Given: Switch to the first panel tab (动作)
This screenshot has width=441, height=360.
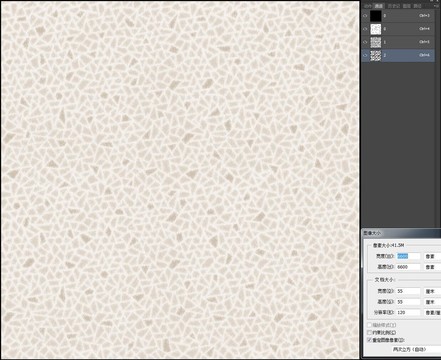Looking at the screenshot, I should 368,6.
